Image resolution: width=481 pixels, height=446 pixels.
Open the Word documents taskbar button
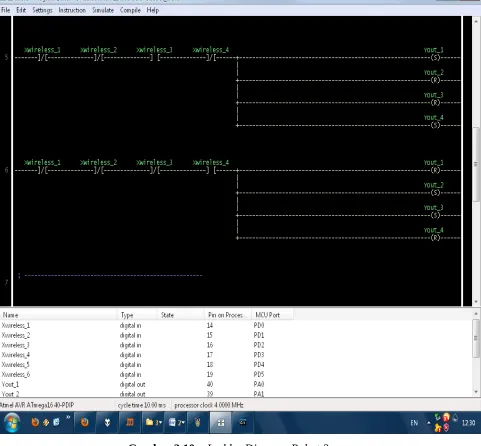(176, 423)
